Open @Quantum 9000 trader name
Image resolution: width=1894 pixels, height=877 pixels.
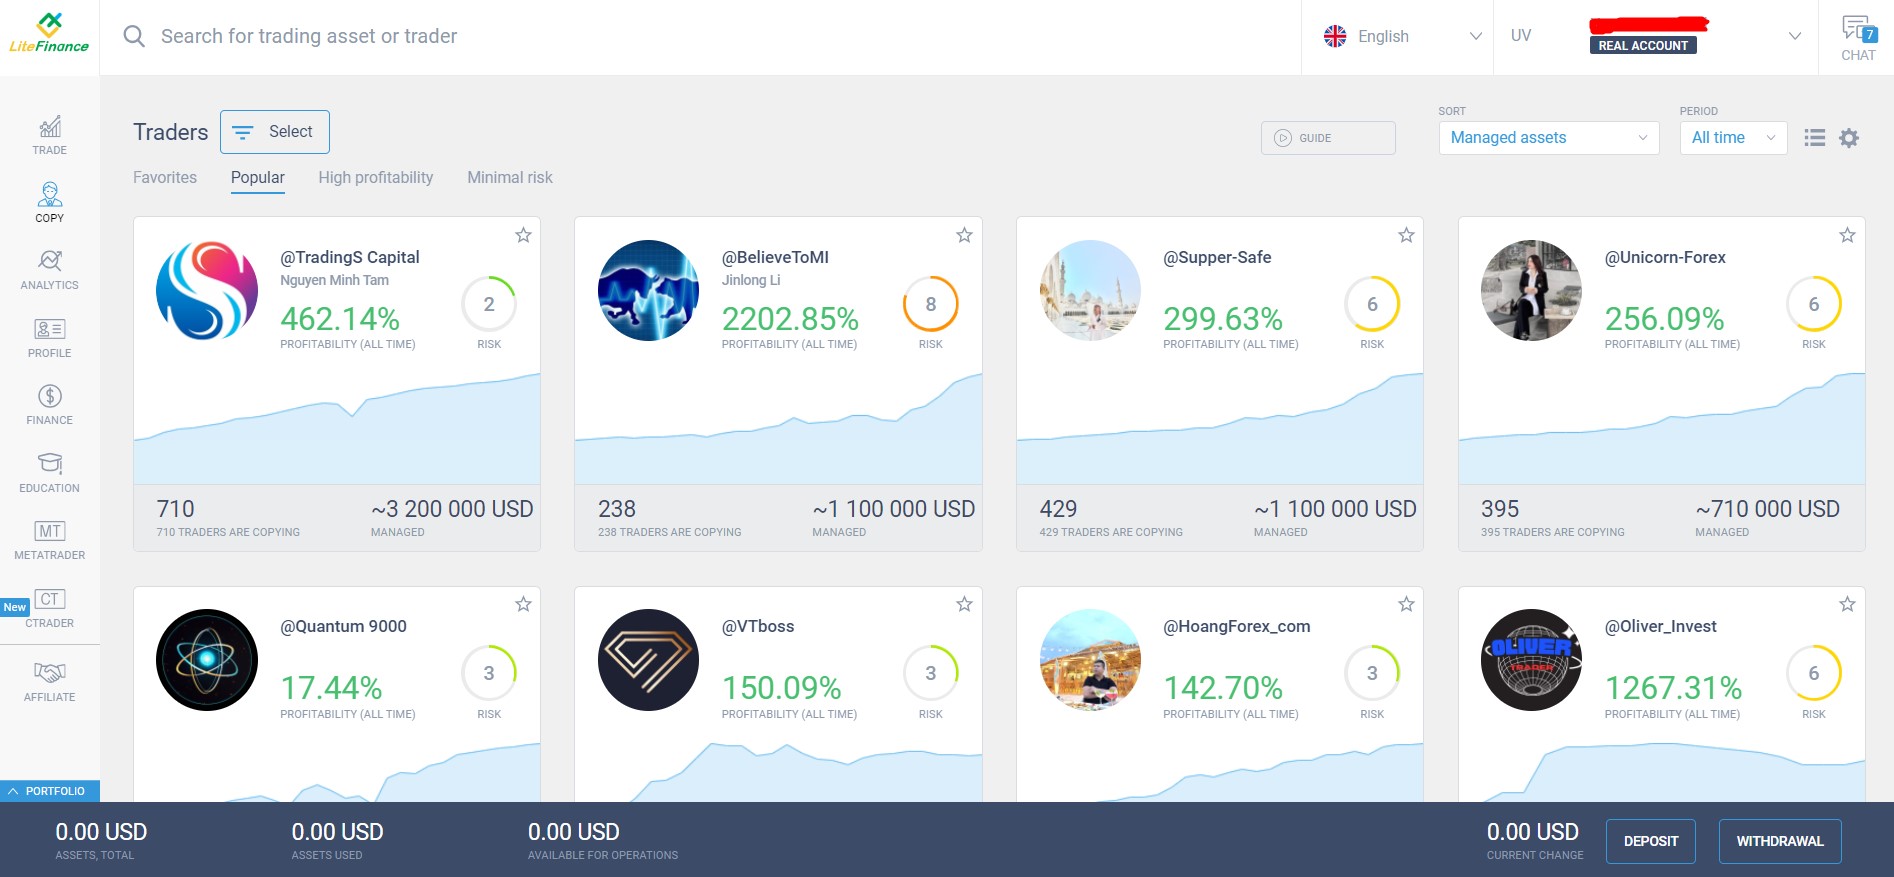[x=343, y=626]
